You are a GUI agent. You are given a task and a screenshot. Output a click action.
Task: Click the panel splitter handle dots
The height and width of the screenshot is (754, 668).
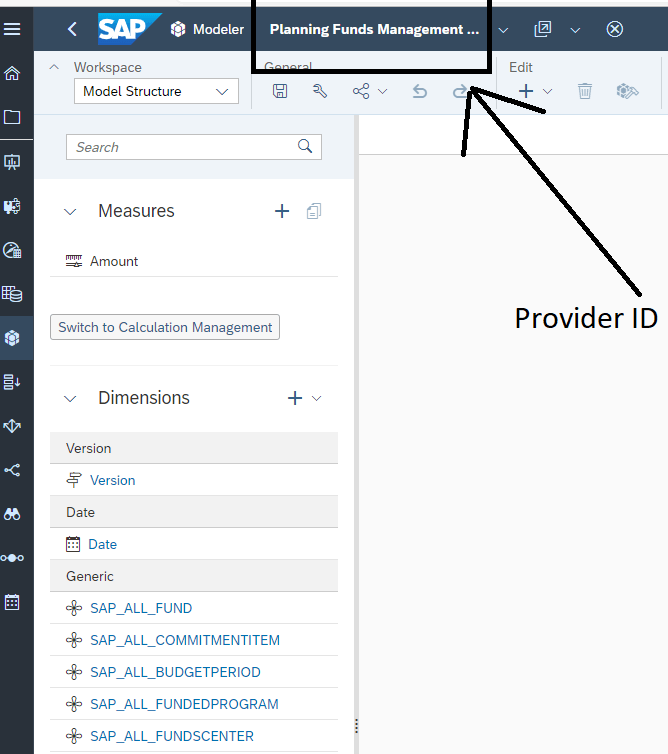[356, 726]
